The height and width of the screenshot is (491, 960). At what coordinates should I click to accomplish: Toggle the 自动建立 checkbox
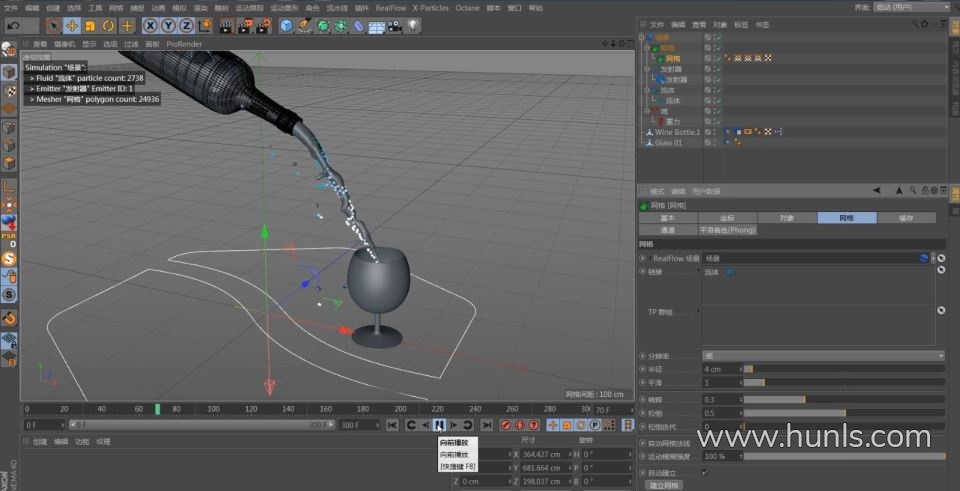[705, 472]
